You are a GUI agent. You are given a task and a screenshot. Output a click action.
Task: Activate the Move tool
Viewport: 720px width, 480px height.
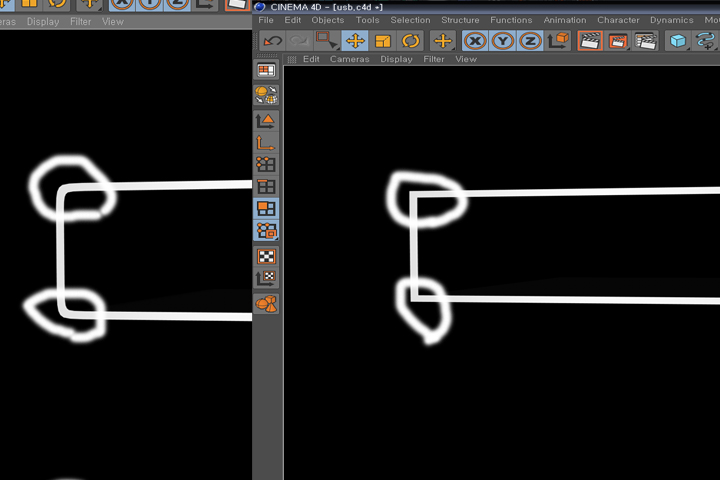click(x=355, y=41)
